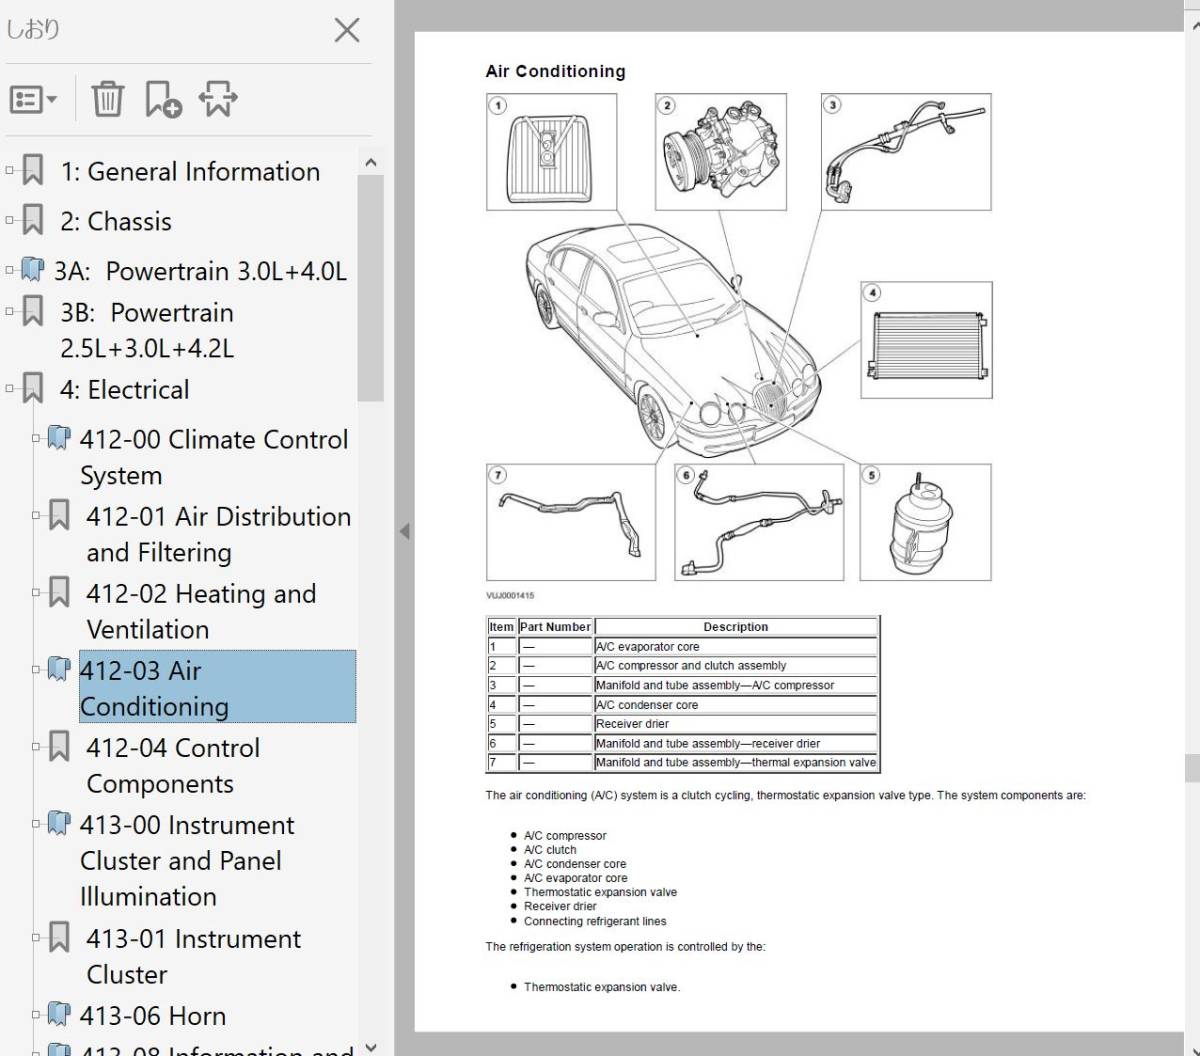
Task: Add a new bookmark with plus icon
Action: [163, 99]
